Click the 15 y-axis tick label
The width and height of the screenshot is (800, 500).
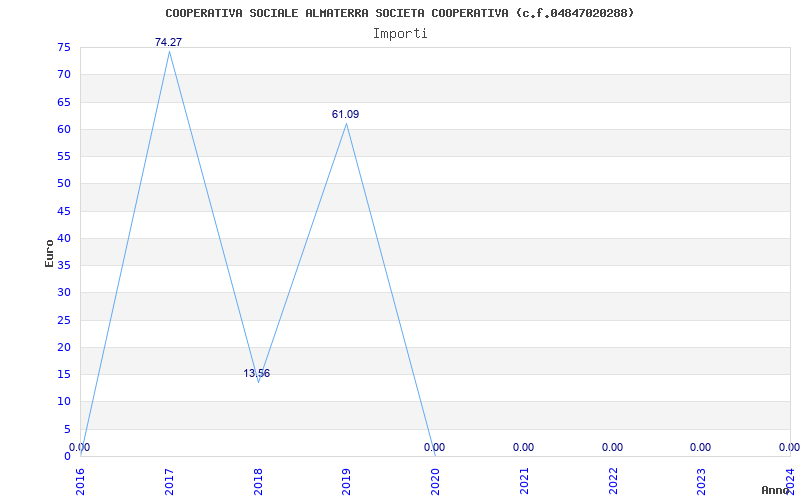64,374
